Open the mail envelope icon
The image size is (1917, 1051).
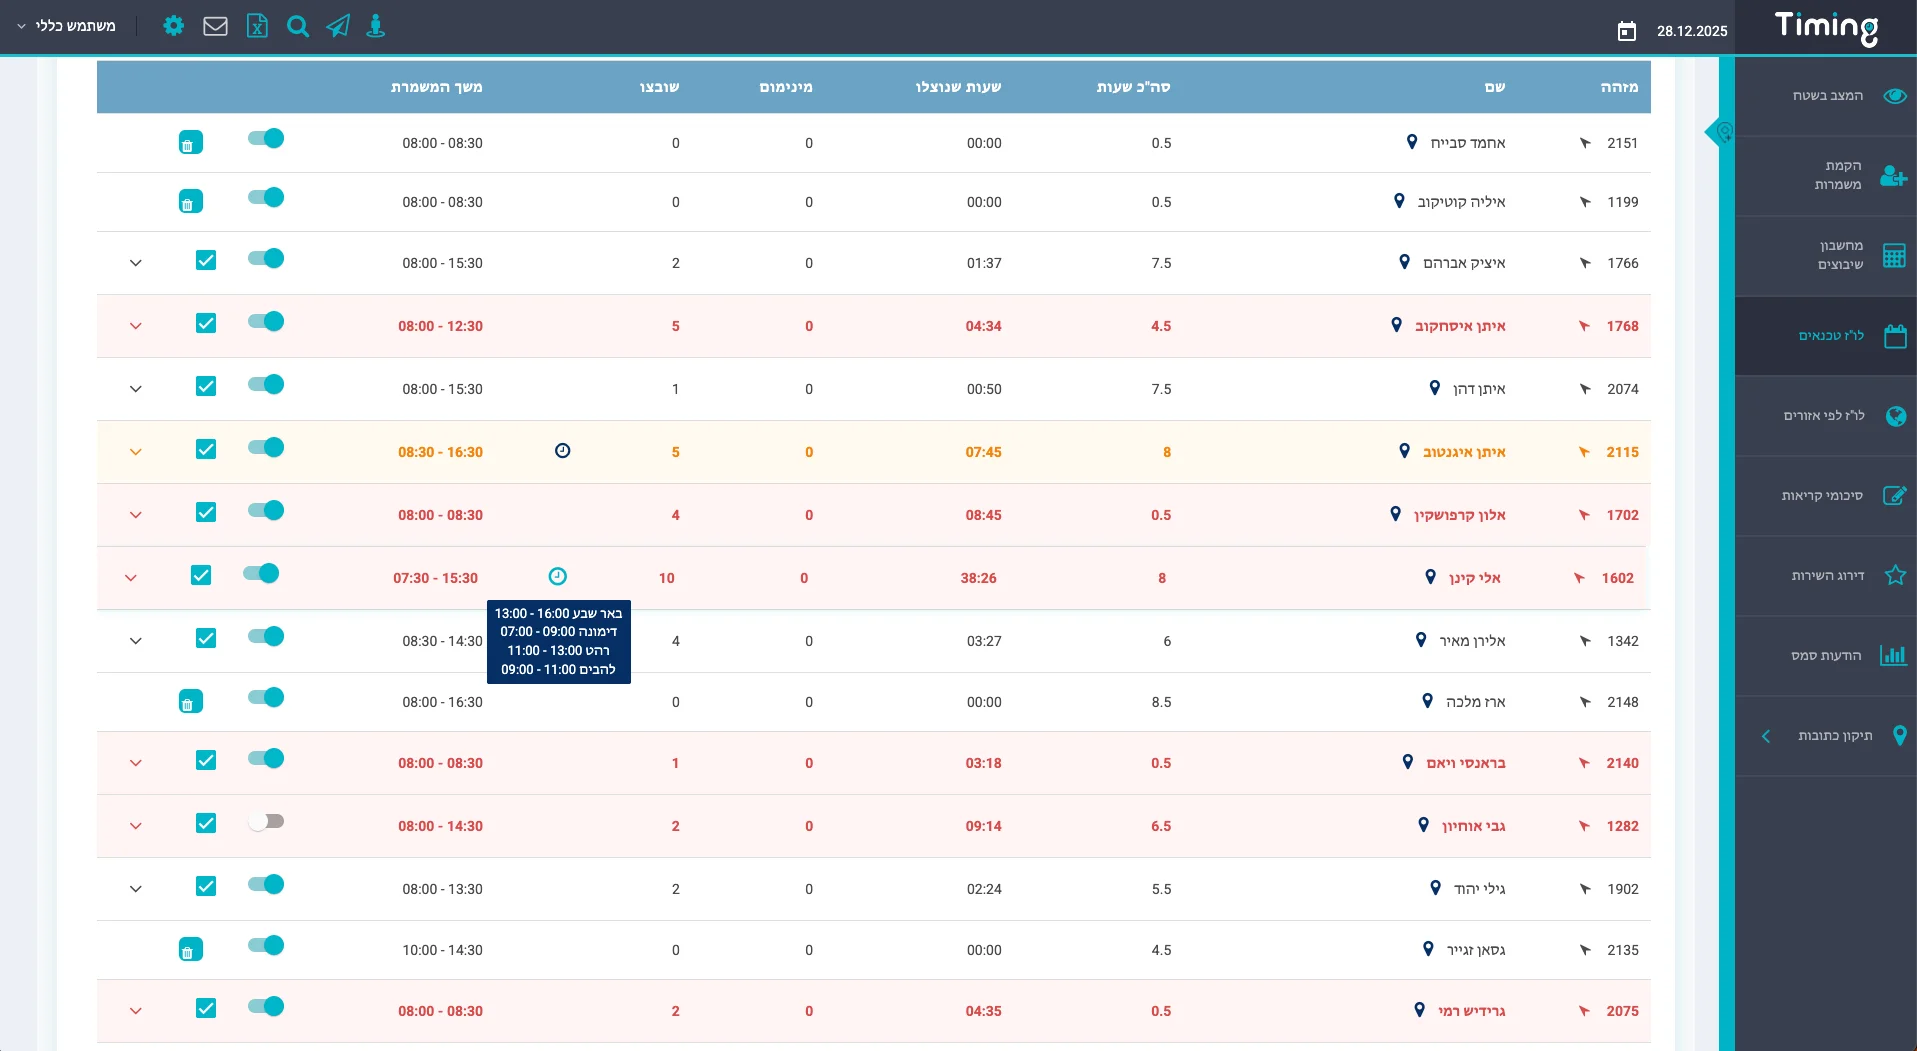[215, 26]
